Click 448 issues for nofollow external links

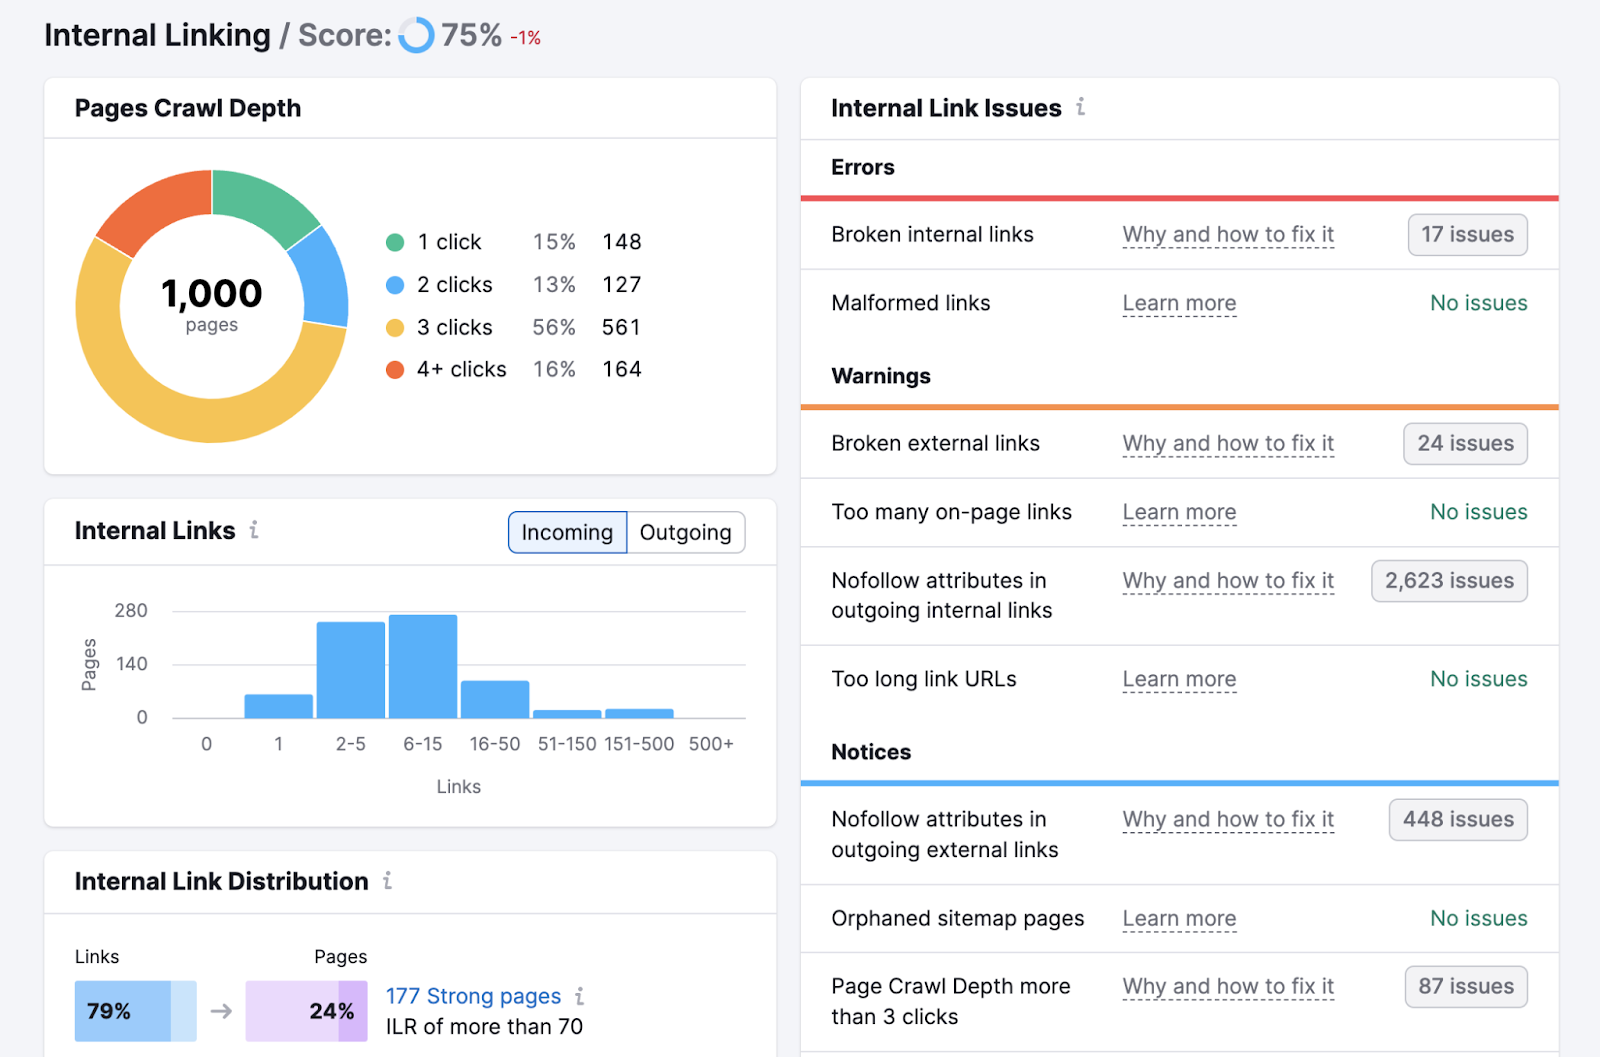(x=1457, y=819)
